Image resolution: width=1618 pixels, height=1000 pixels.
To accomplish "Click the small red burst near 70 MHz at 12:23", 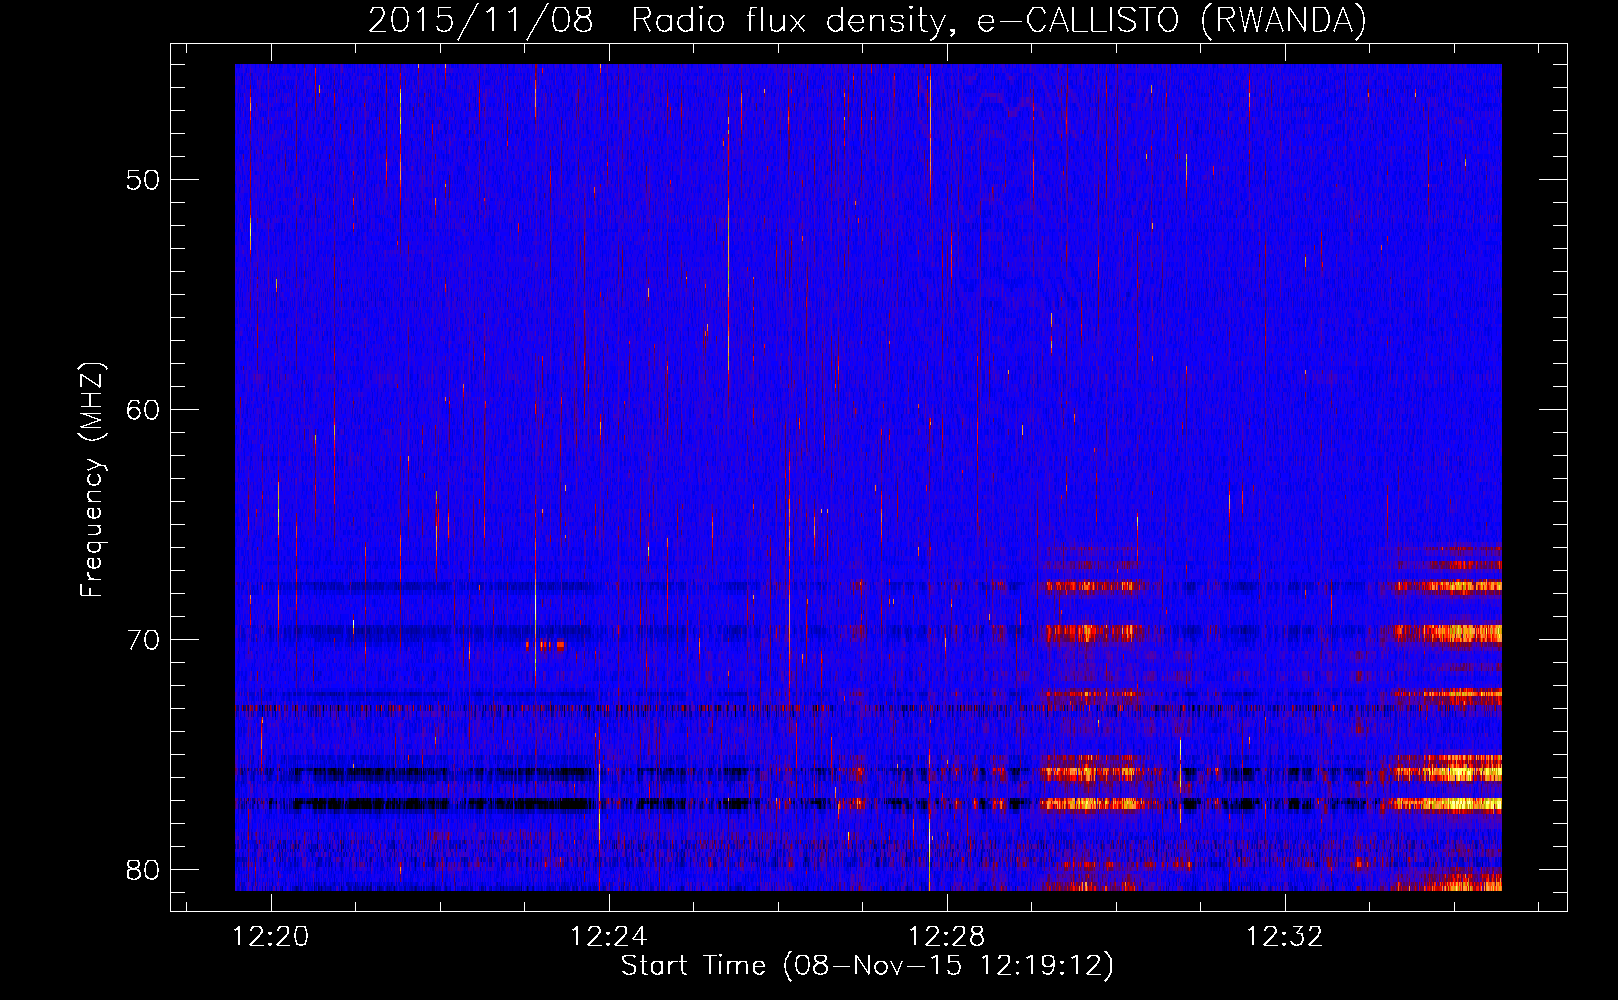I will (x=545, y=646).
